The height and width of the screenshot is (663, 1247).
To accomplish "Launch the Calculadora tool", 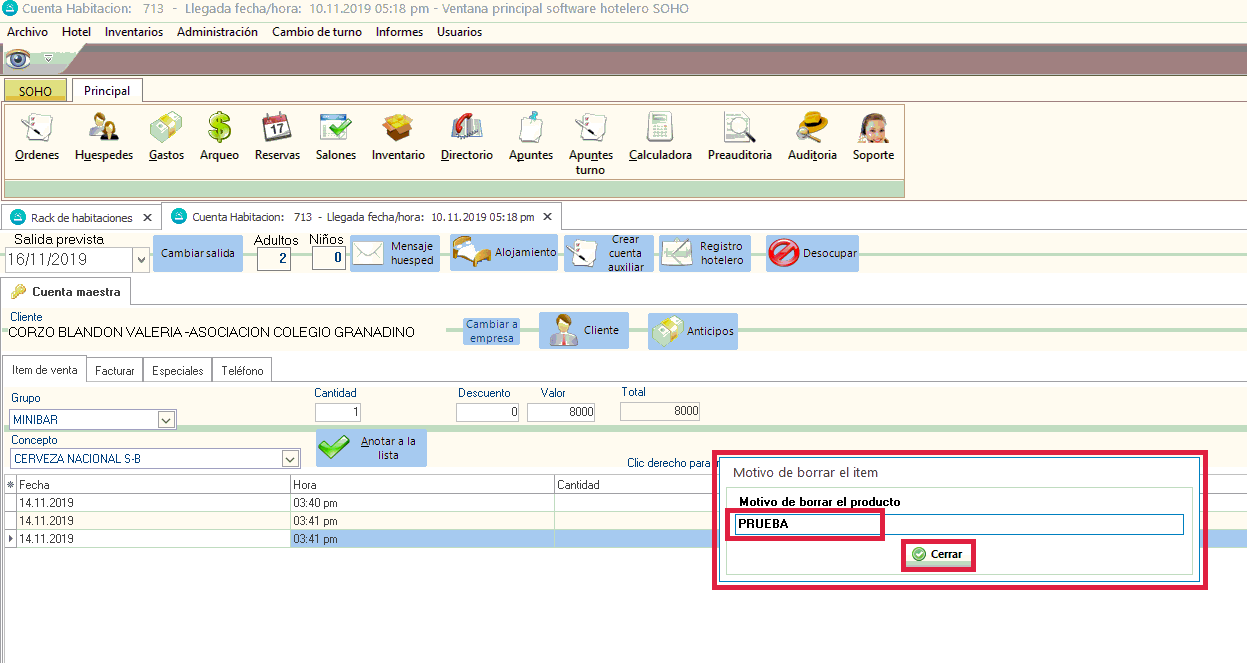I will tap(660, 137).
